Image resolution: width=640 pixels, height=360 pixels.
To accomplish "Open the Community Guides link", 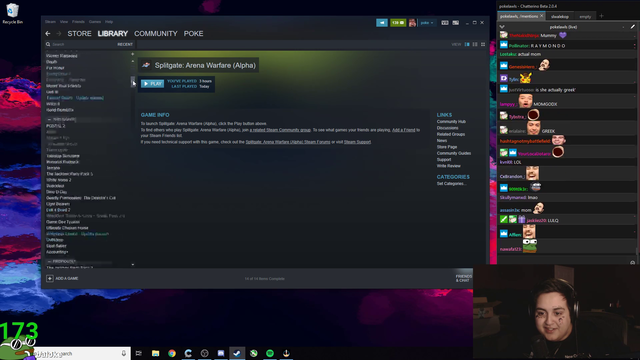I will [454, 153].
